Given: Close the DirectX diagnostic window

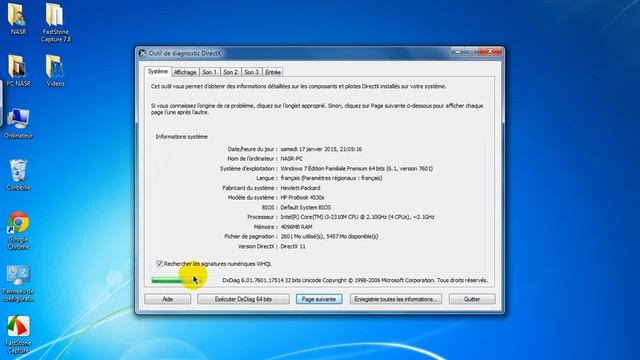Looking at the screenshot, I should coord(490,51).
